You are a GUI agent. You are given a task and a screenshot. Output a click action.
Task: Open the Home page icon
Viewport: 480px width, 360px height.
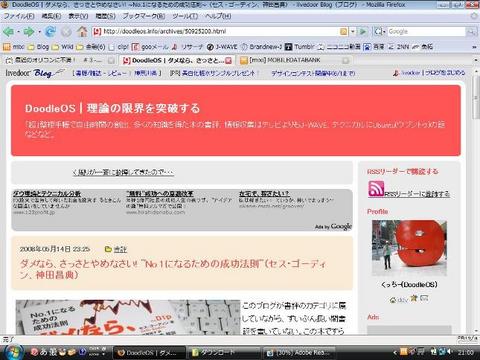click(x=82, y=32)
